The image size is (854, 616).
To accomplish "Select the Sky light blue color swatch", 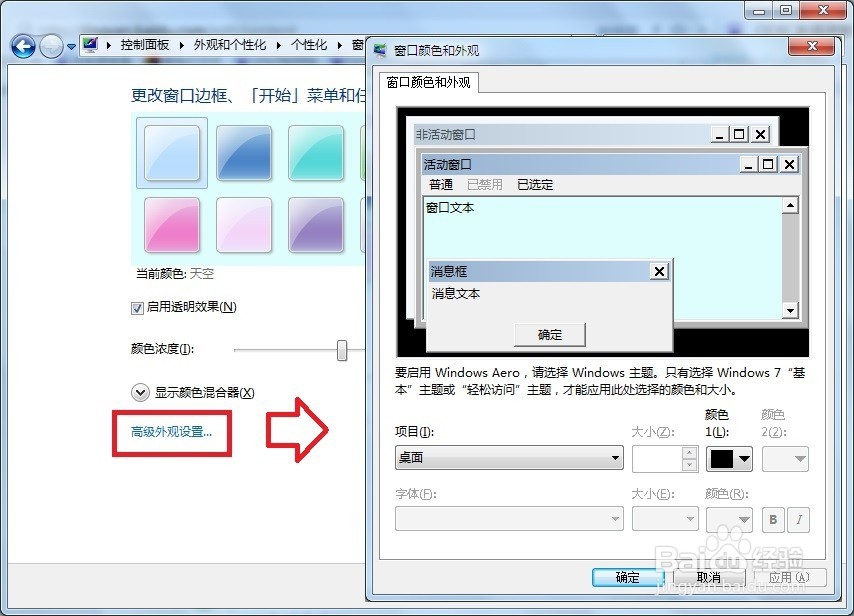I will click(172, 153).
